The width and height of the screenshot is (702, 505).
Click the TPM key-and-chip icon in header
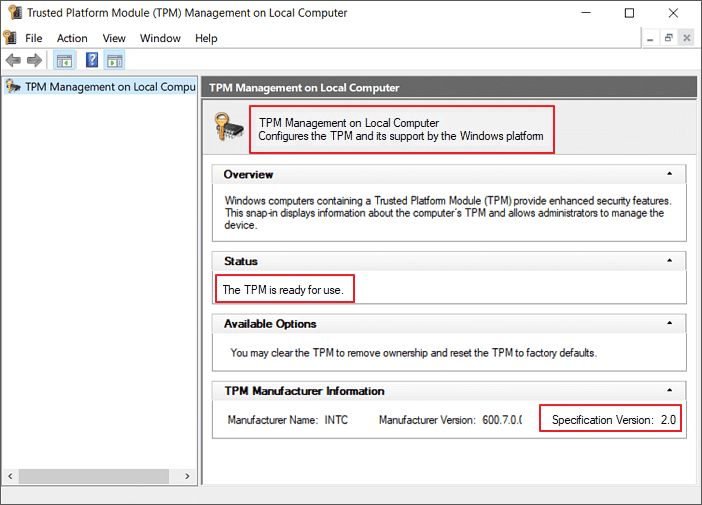[227, 128]
